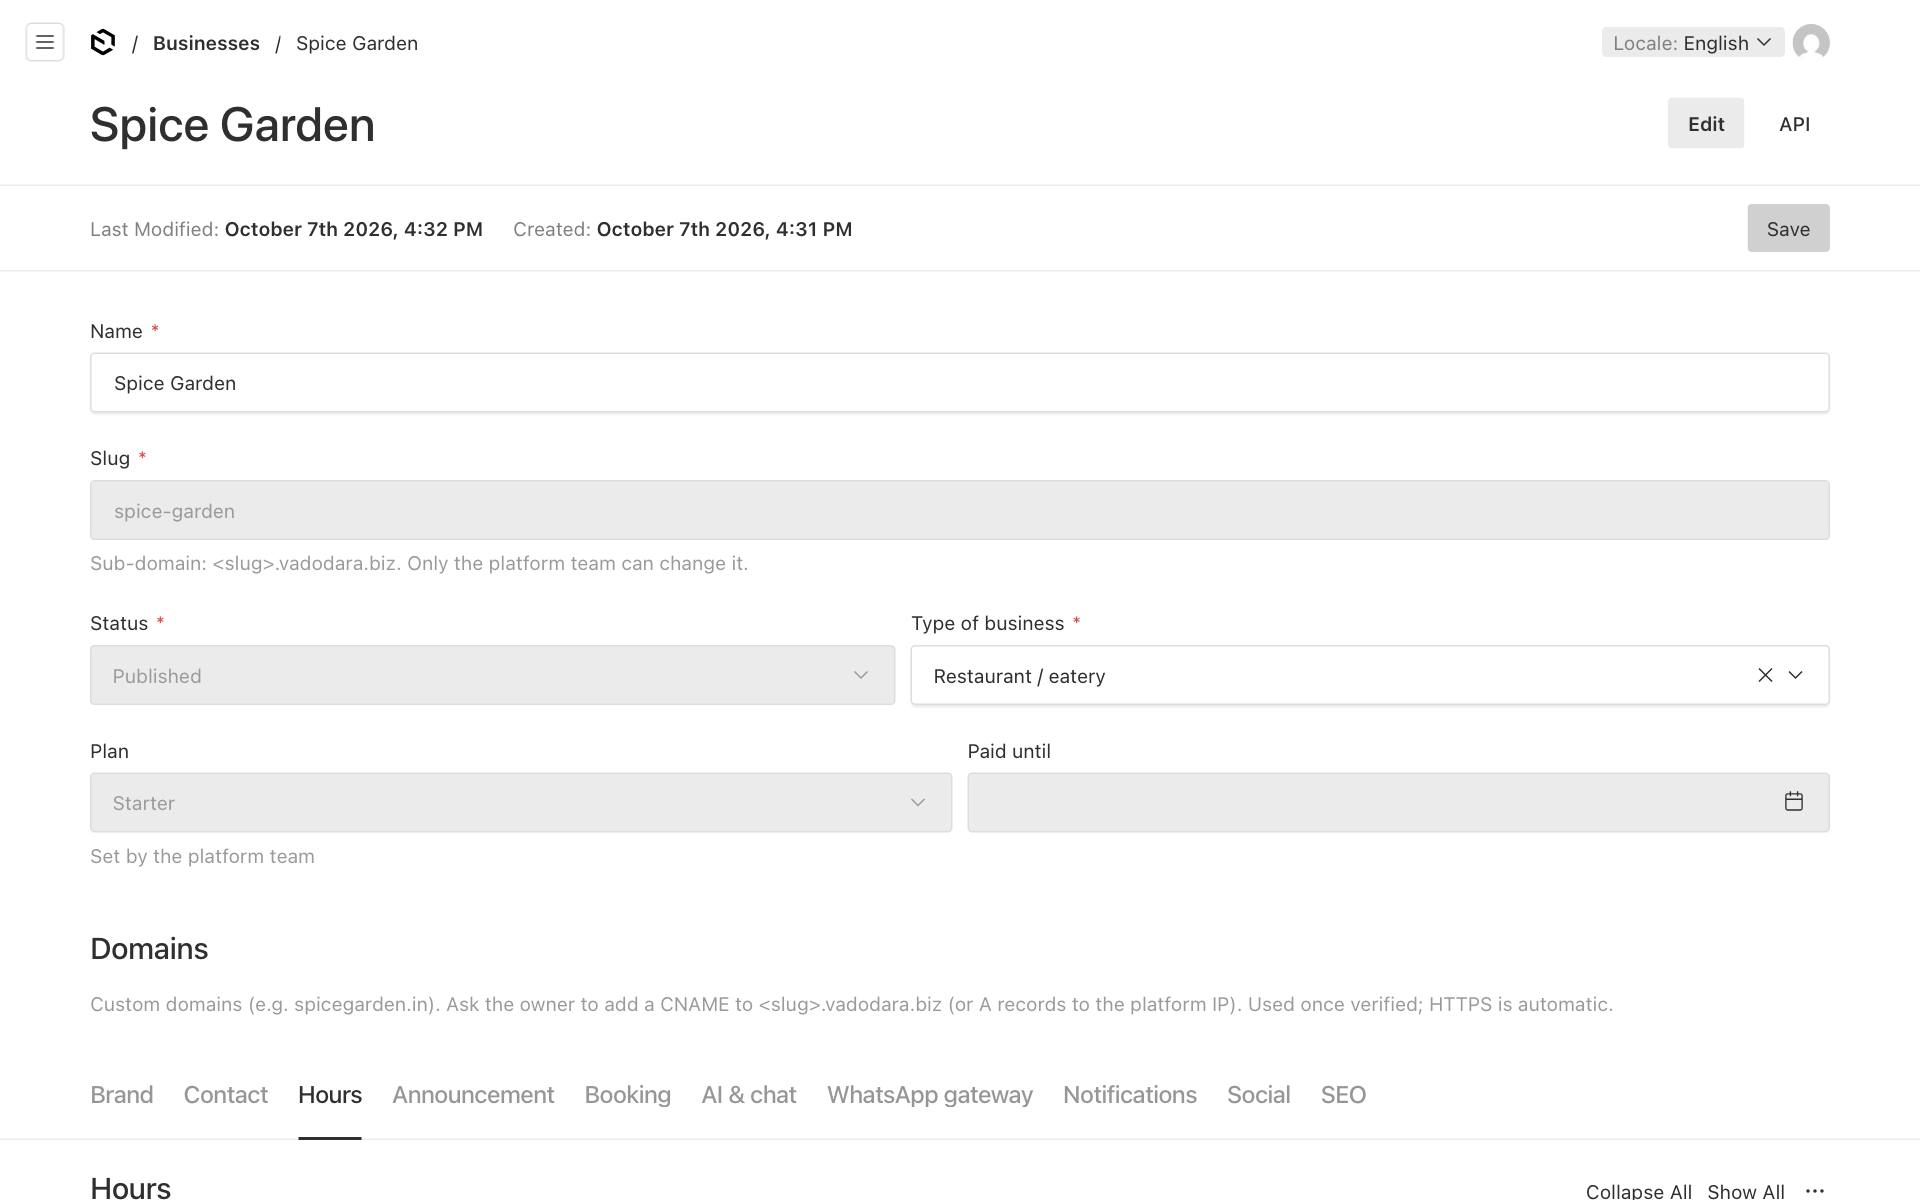The width and height of the screenshot is (1920, 1200).
Task: Open the Status Published dropdown
Action: point(492,675)
